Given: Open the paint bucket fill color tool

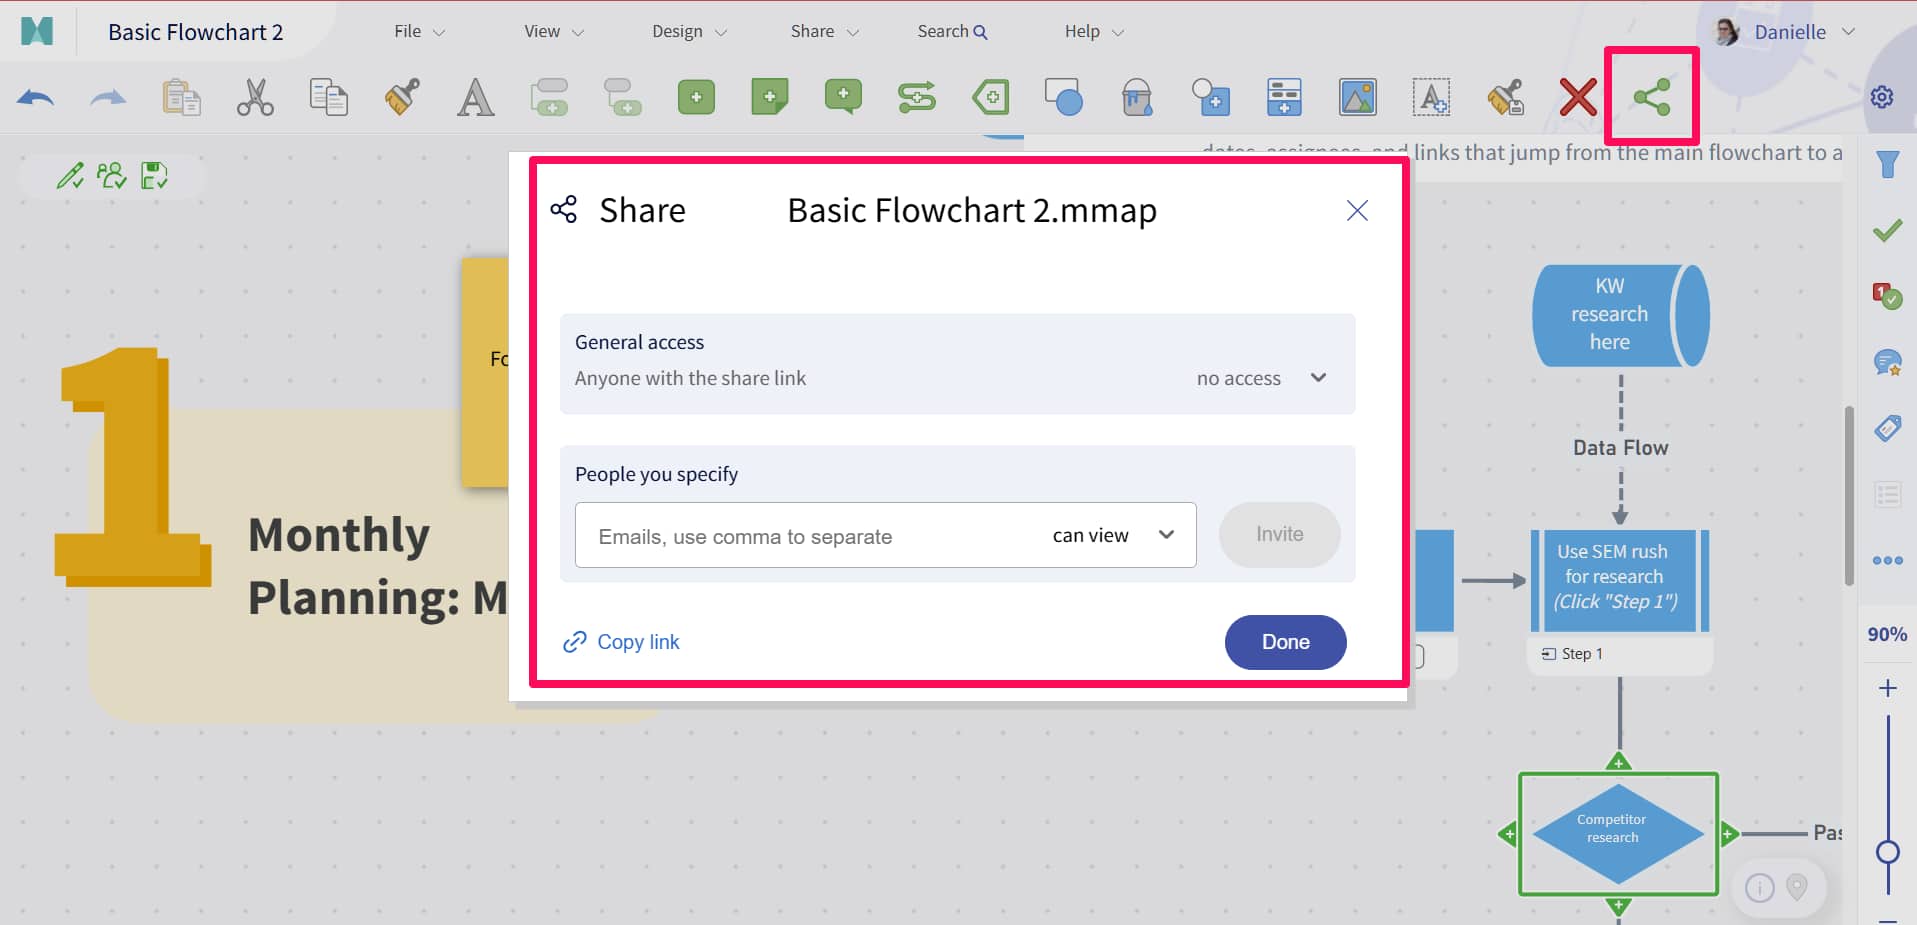Looking at the screenshot, I should (1137, 98).
